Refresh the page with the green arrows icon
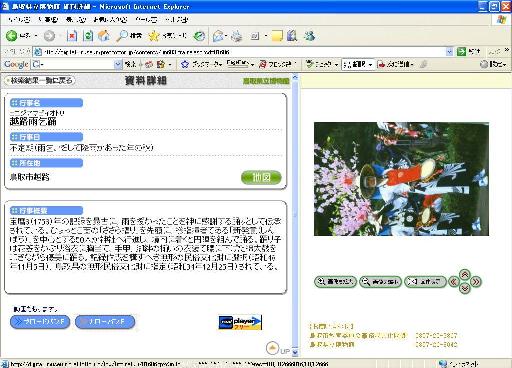Viewport: 512px width, 368px height. [88, 36]
